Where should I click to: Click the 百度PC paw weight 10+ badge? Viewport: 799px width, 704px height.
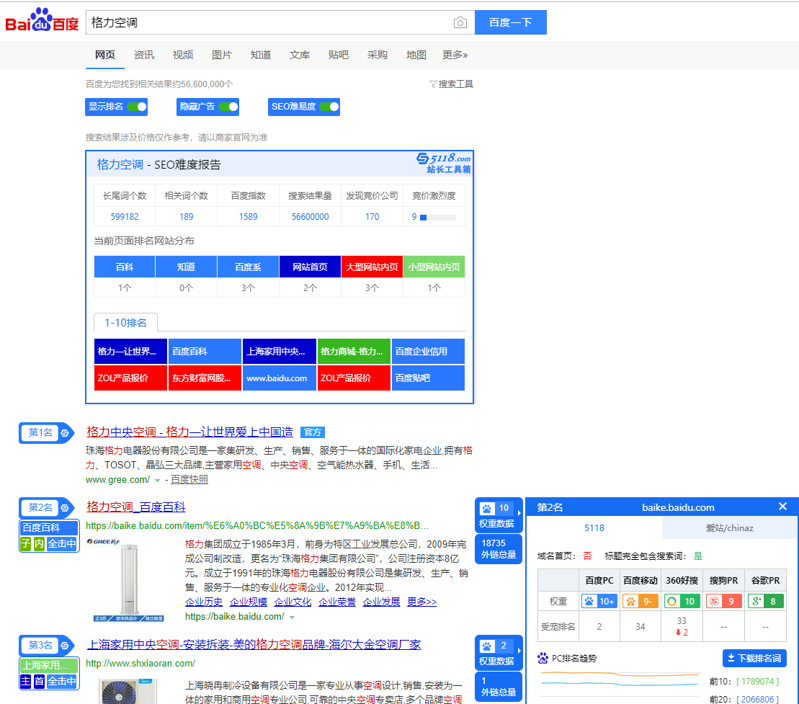599,601
